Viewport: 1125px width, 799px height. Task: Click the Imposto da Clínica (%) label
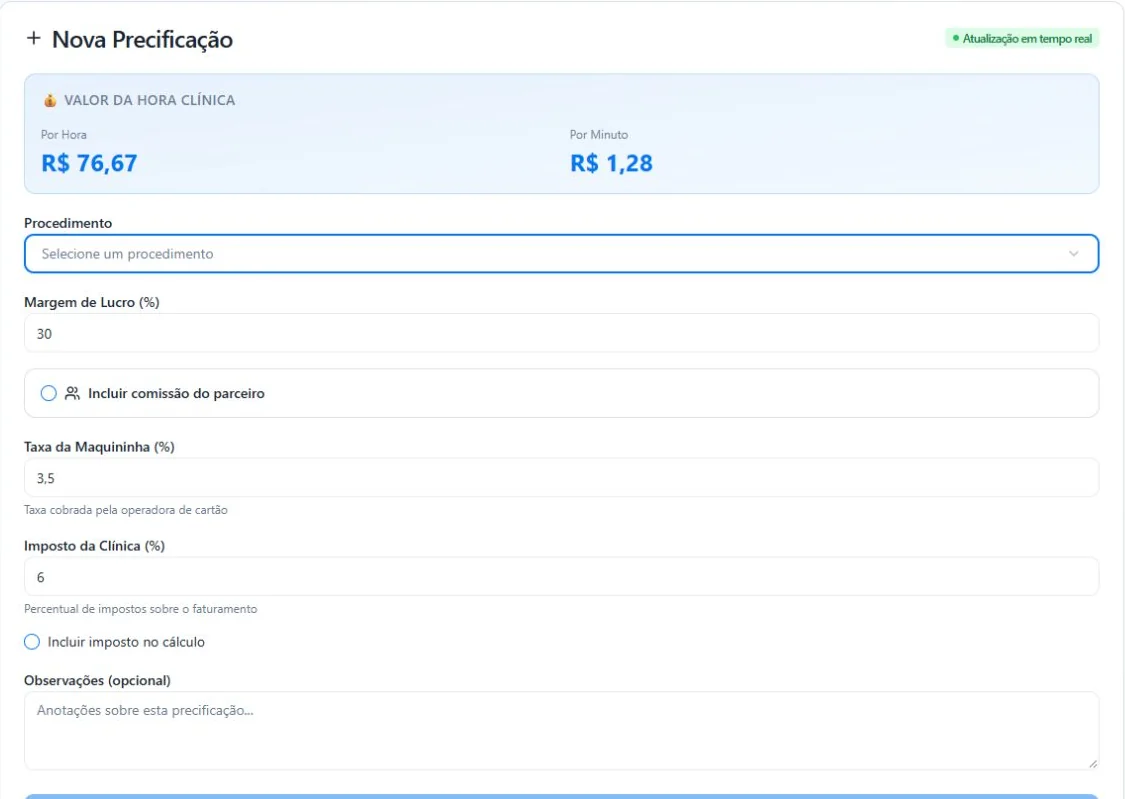95,546
